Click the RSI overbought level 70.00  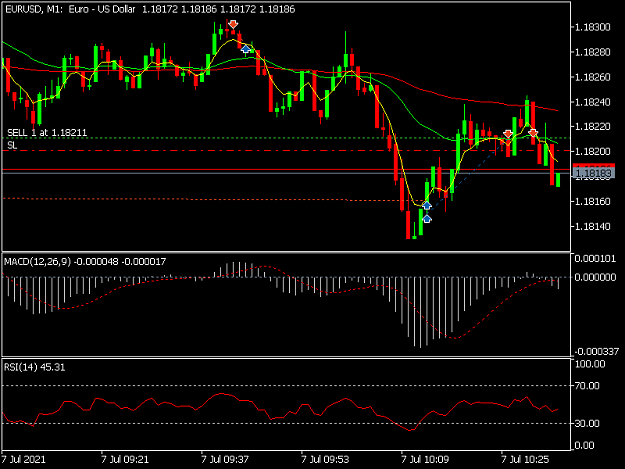tap(587, 386)
